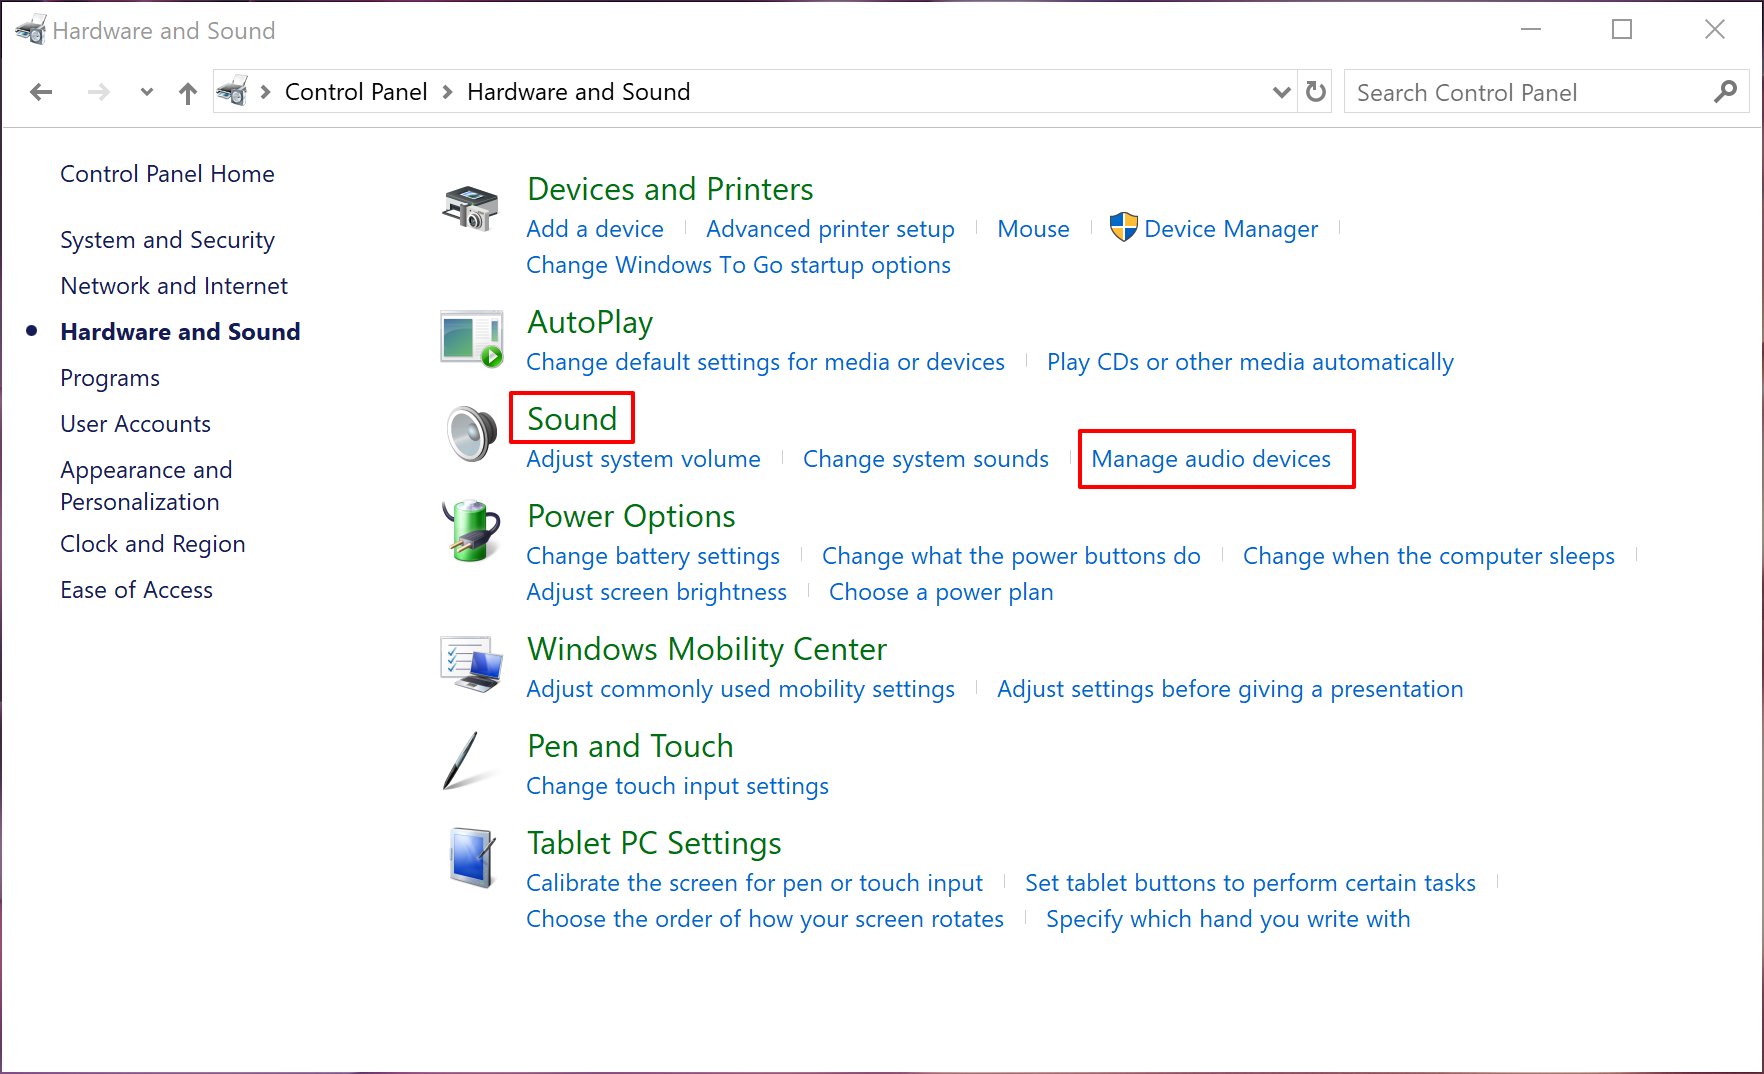Click the title bar Hardware and Sound icon
This screenshot has width=1764, height=1074.
tap(31, 30)
